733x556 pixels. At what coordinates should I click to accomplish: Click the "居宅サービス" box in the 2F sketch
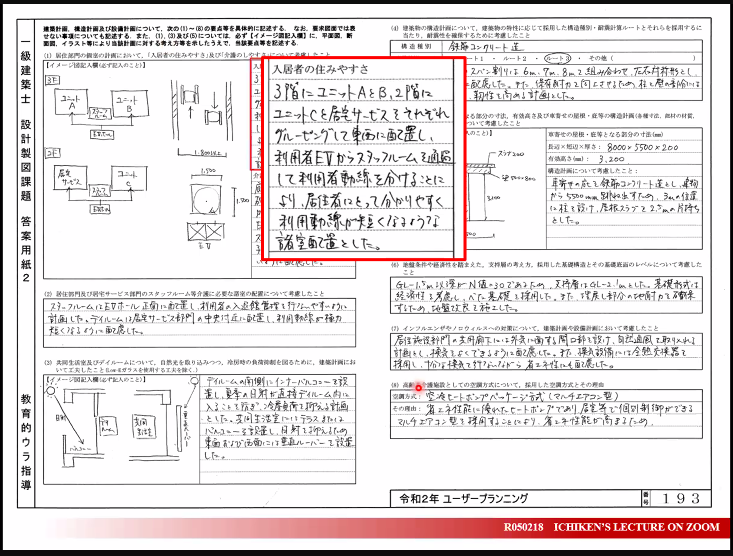[x=70, y=178]
